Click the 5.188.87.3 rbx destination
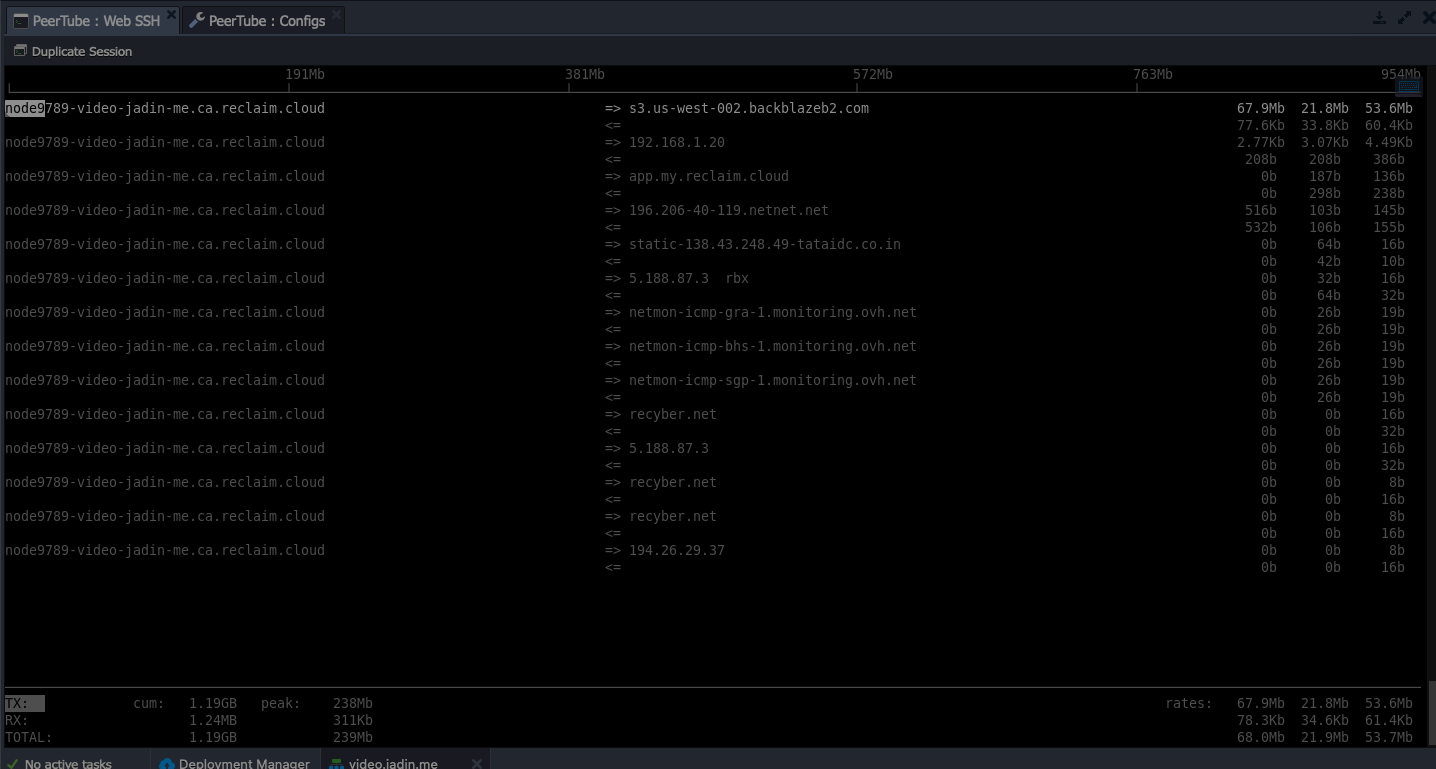Screen dimensions: 1436x769 (x=689, y=278)
